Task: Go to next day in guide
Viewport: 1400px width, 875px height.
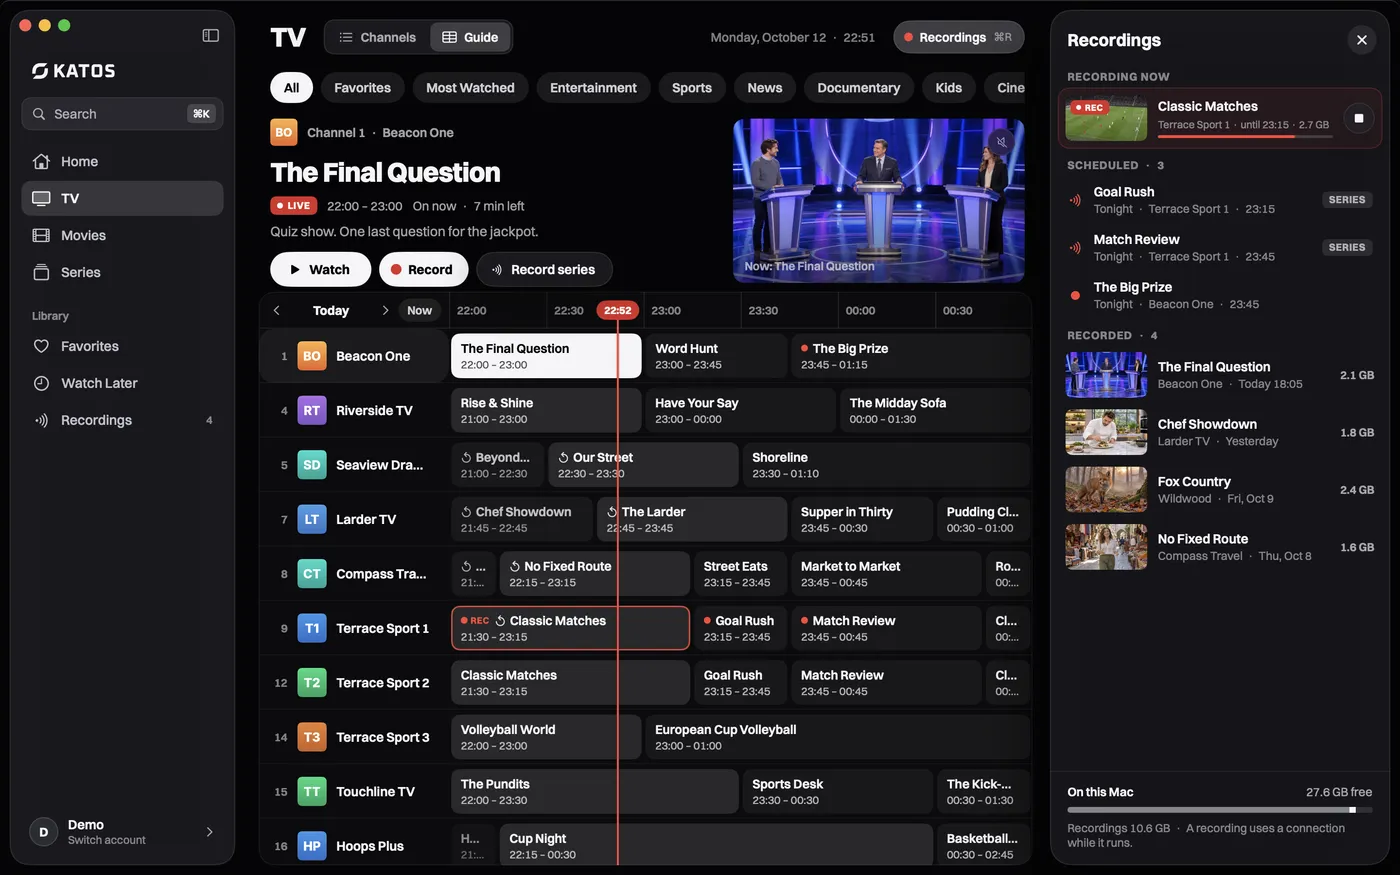Action: (385, 311)
